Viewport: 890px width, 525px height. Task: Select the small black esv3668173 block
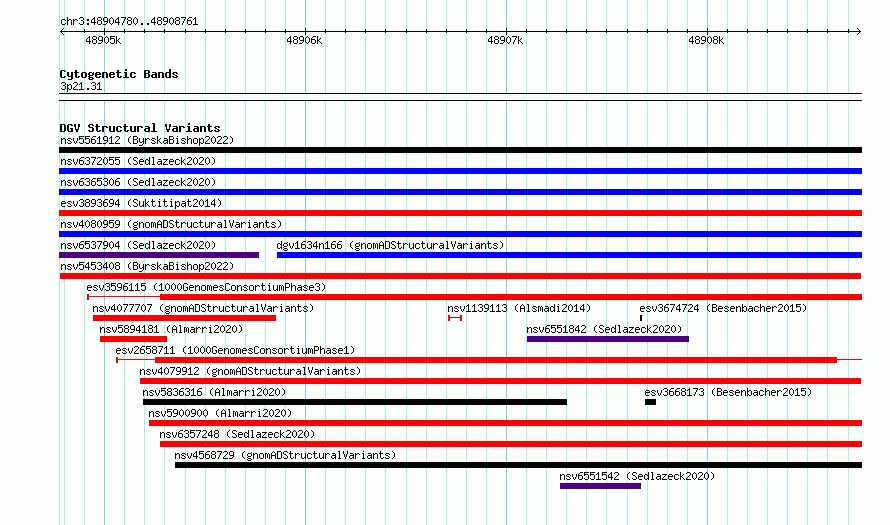tap(650, 402)
